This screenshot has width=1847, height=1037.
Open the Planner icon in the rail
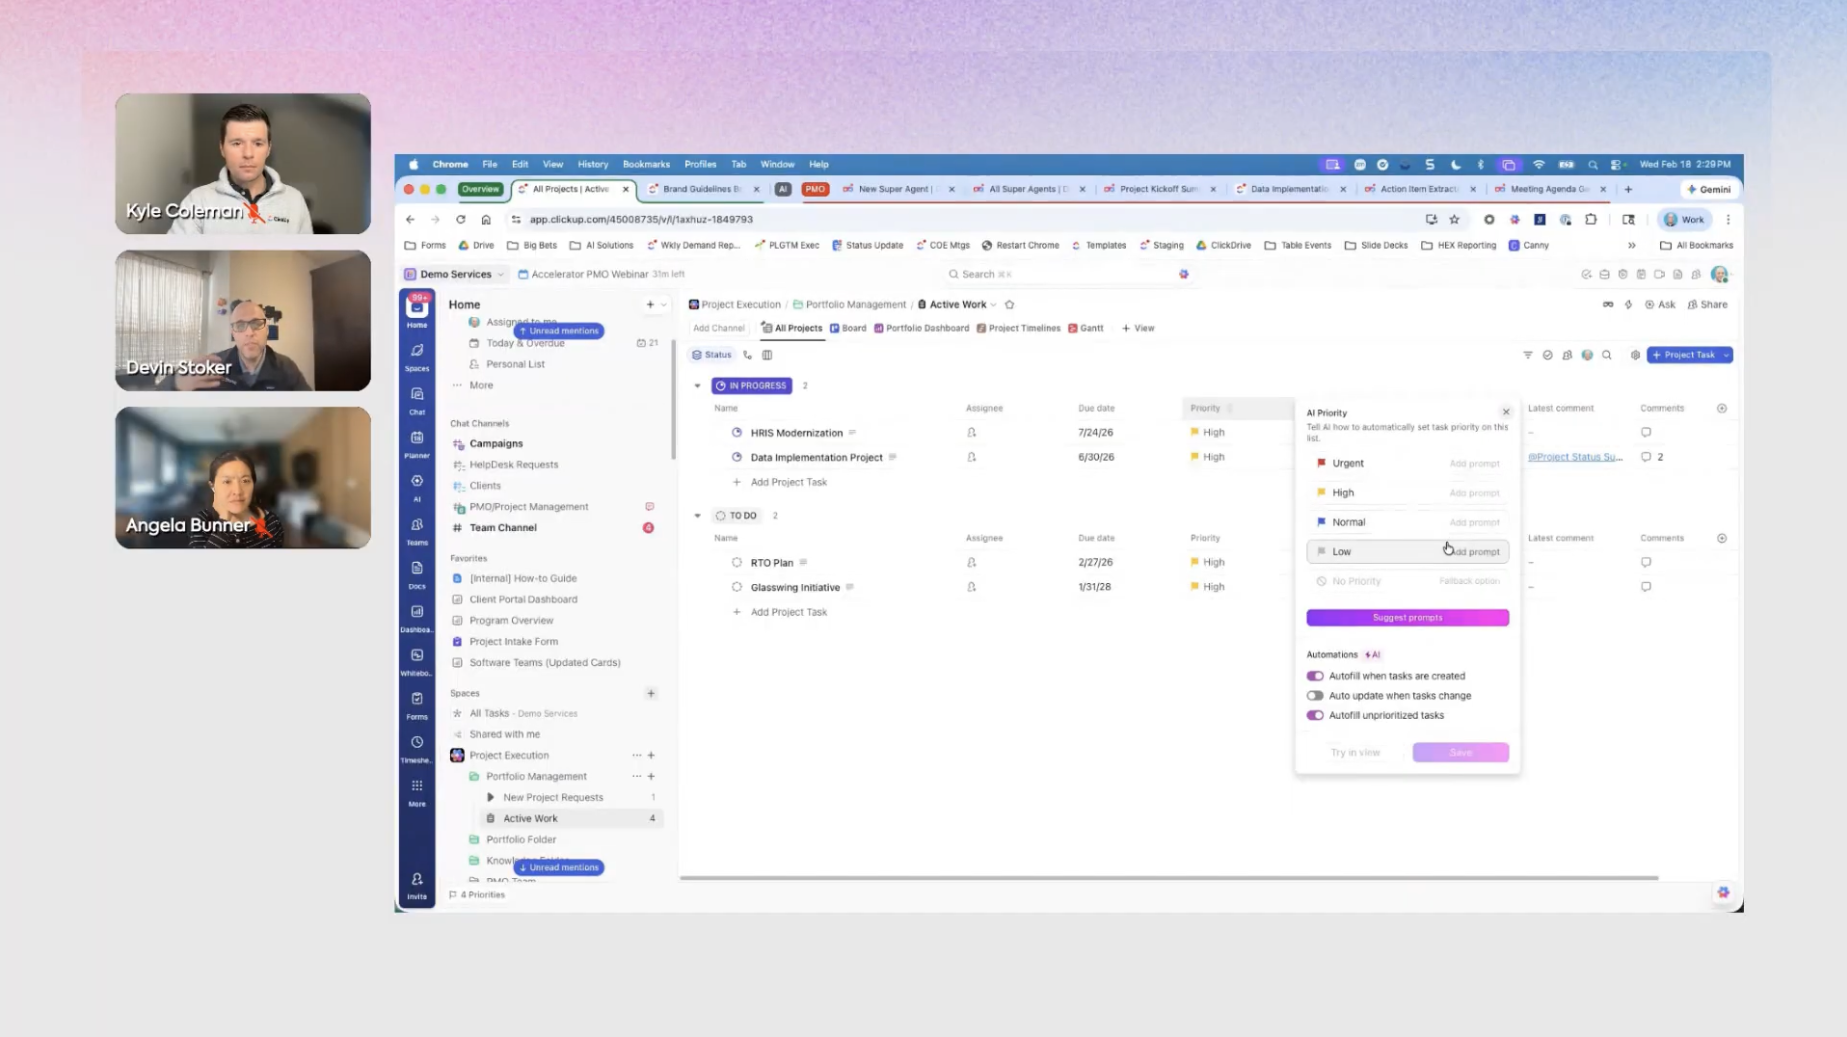pyautogui.click(x=417, y=443)
